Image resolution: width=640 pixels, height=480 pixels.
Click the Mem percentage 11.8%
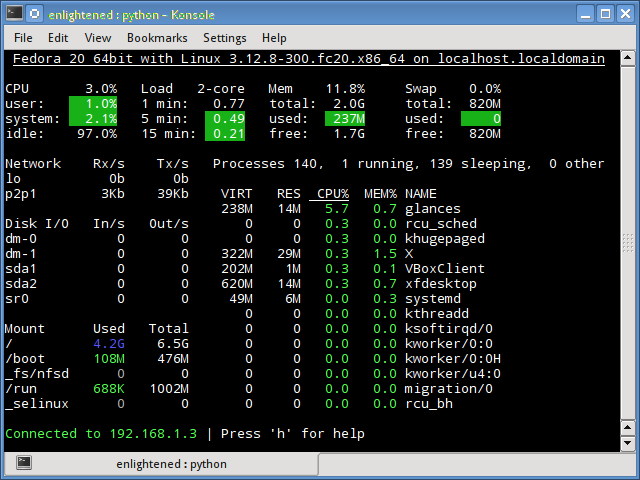pyautogui.click(x=345, y=89)
